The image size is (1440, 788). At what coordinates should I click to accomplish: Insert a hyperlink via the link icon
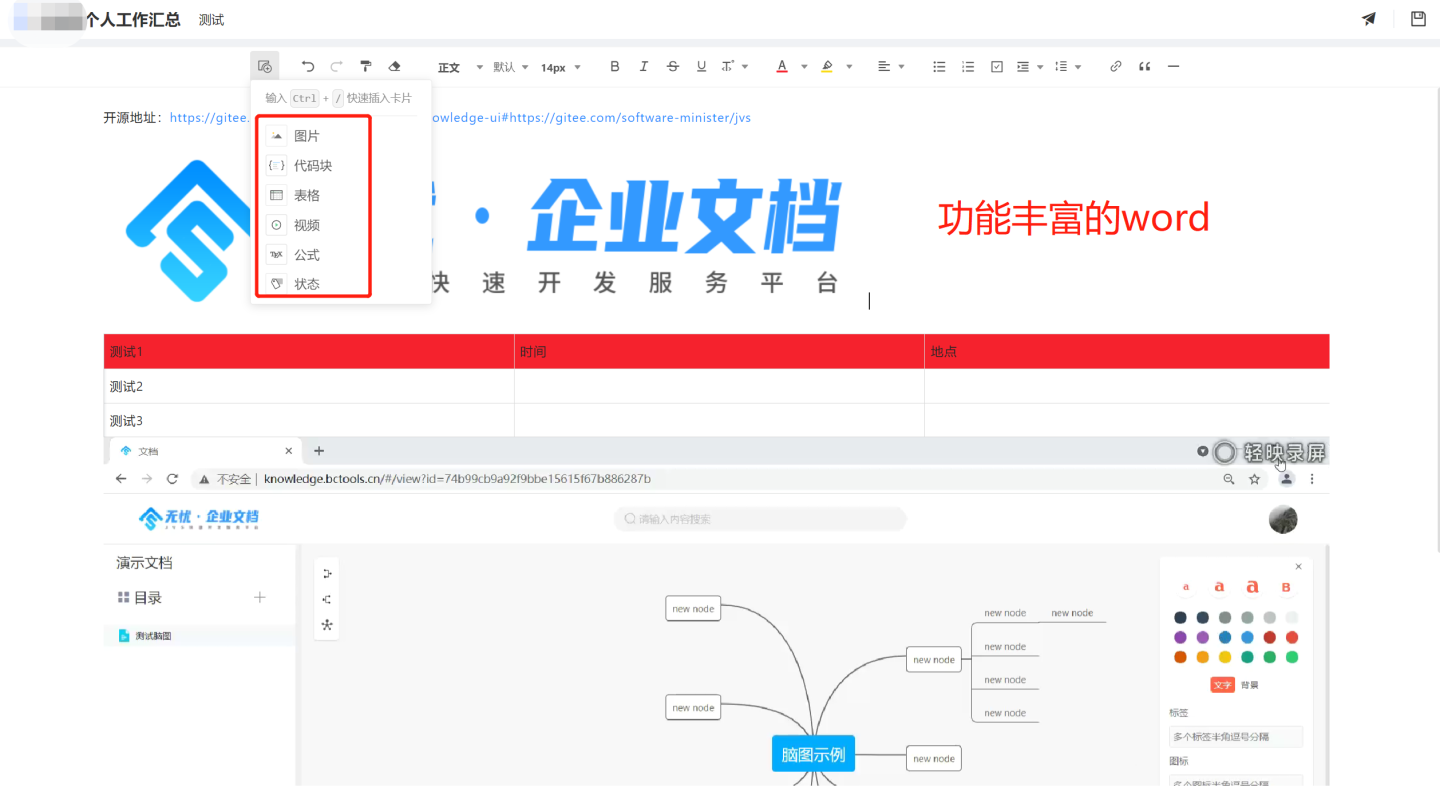[x=1116, y=67]
